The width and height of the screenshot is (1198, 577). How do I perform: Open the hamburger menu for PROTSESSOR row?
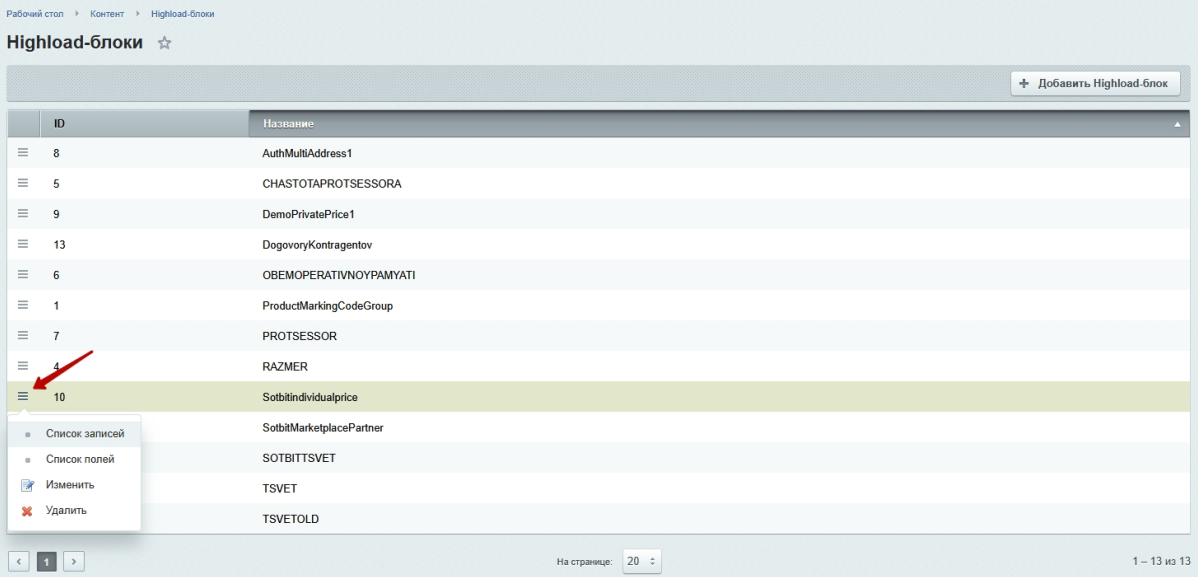pyautogui.click(x=23, y=336)
